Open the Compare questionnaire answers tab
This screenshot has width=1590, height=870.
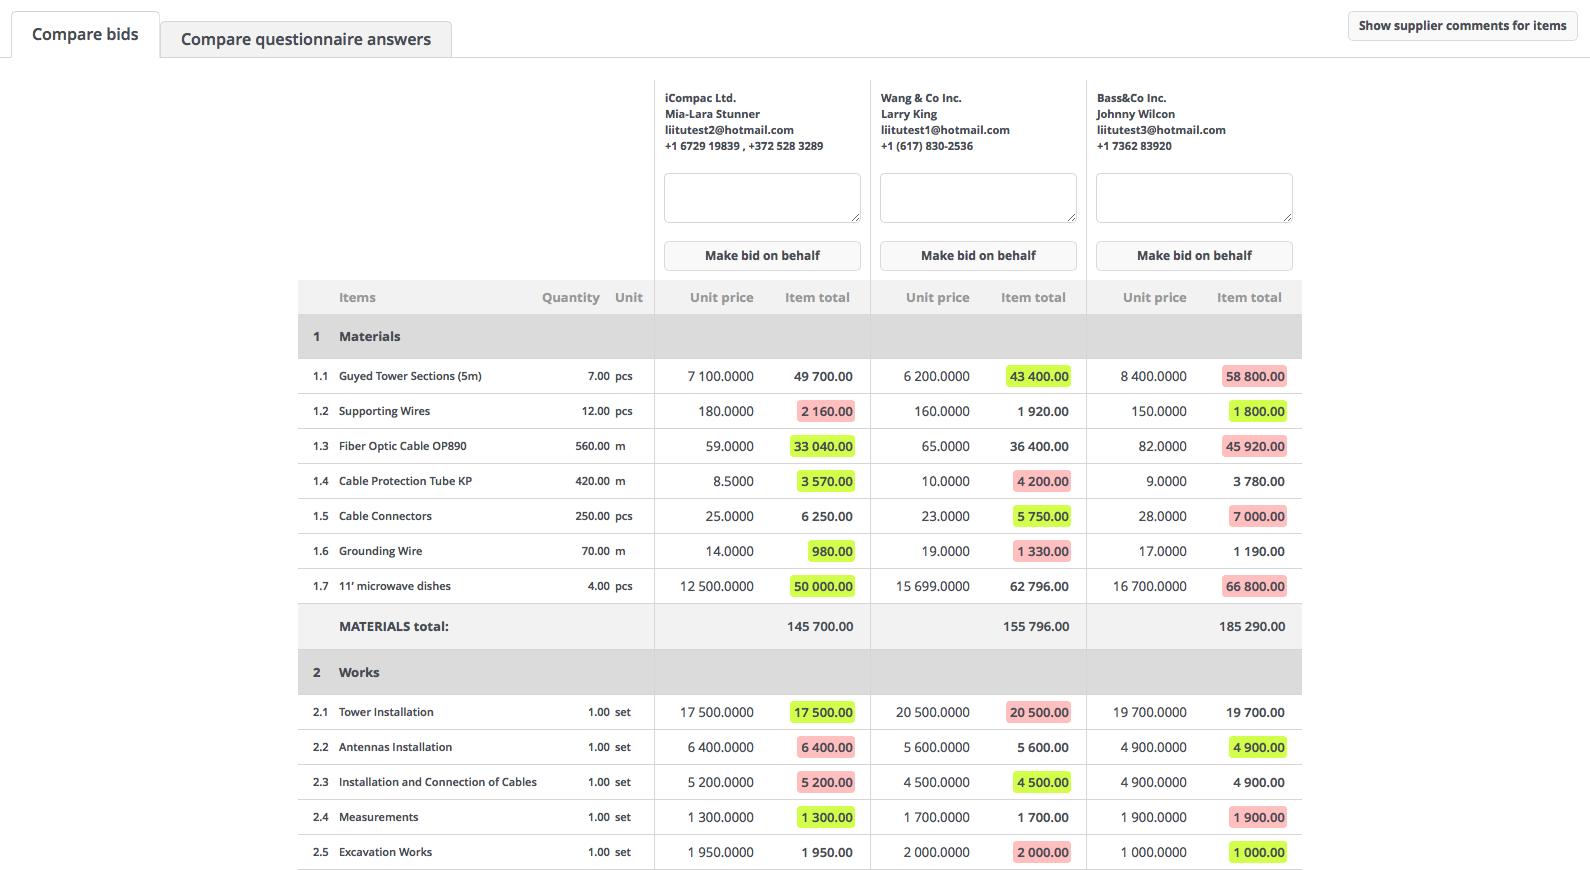pos(305,40)
